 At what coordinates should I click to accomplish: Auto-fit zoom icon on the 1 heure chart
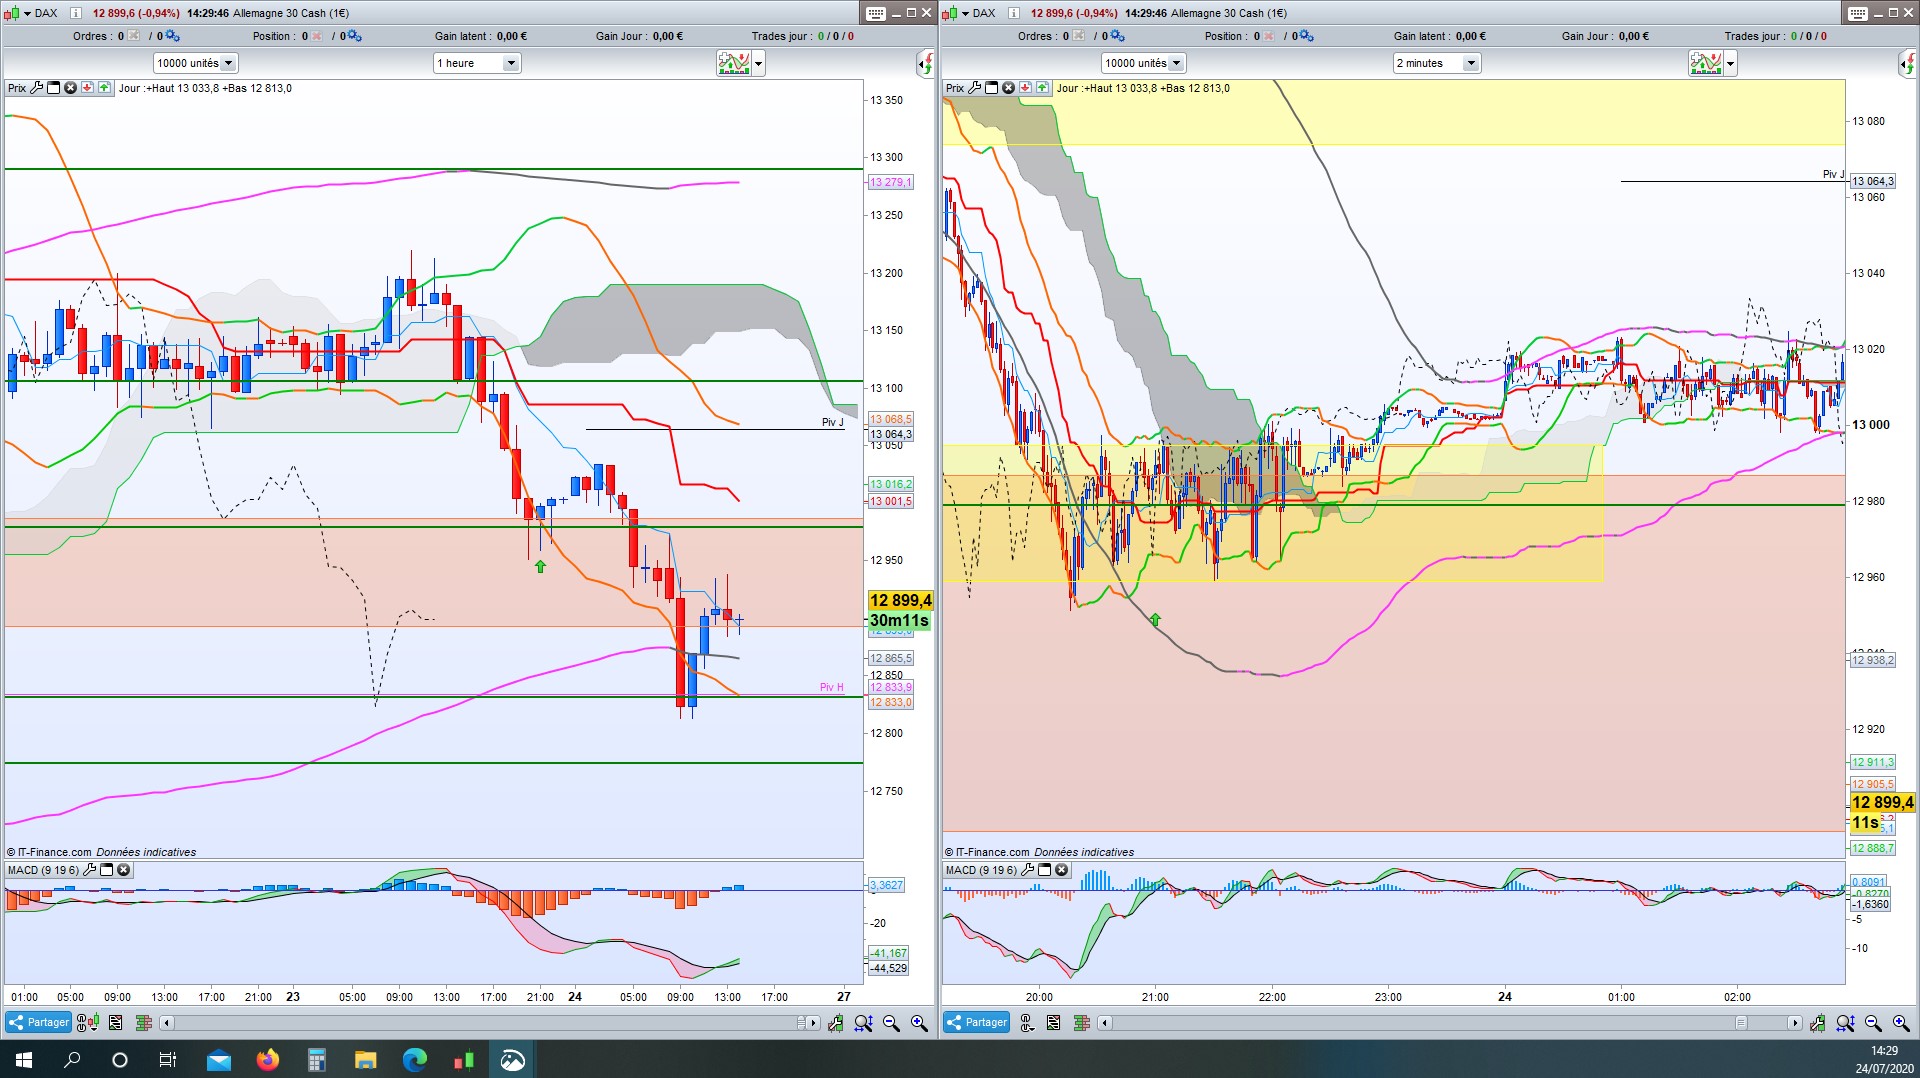pyautogui.click(x=863, y=1023)
